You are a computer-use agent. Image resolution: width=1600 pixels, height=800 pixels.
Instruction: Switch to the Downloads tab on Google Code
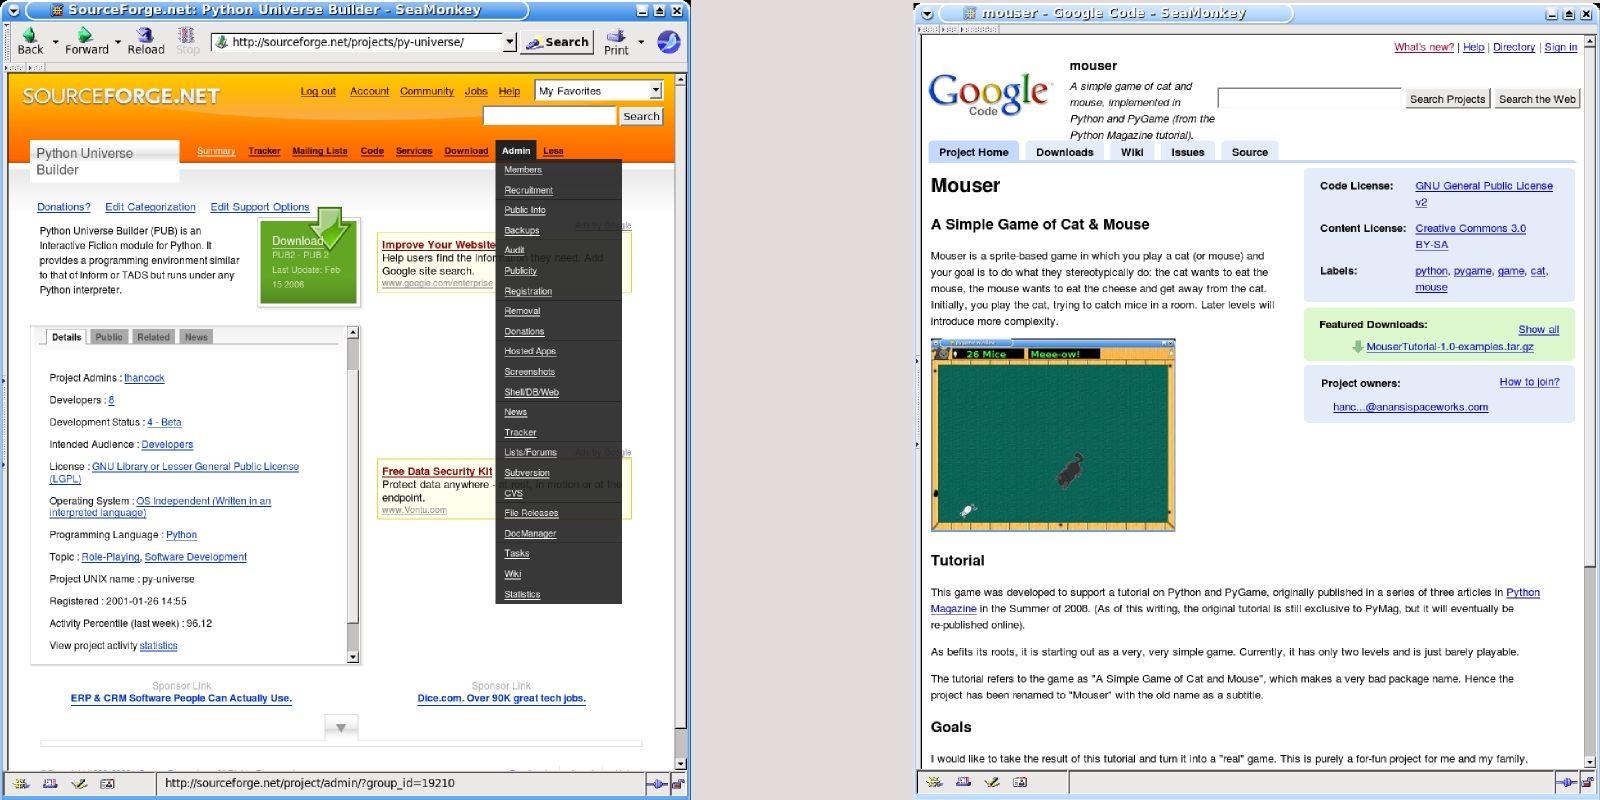pyautogui.click(x=1064, y=152)
